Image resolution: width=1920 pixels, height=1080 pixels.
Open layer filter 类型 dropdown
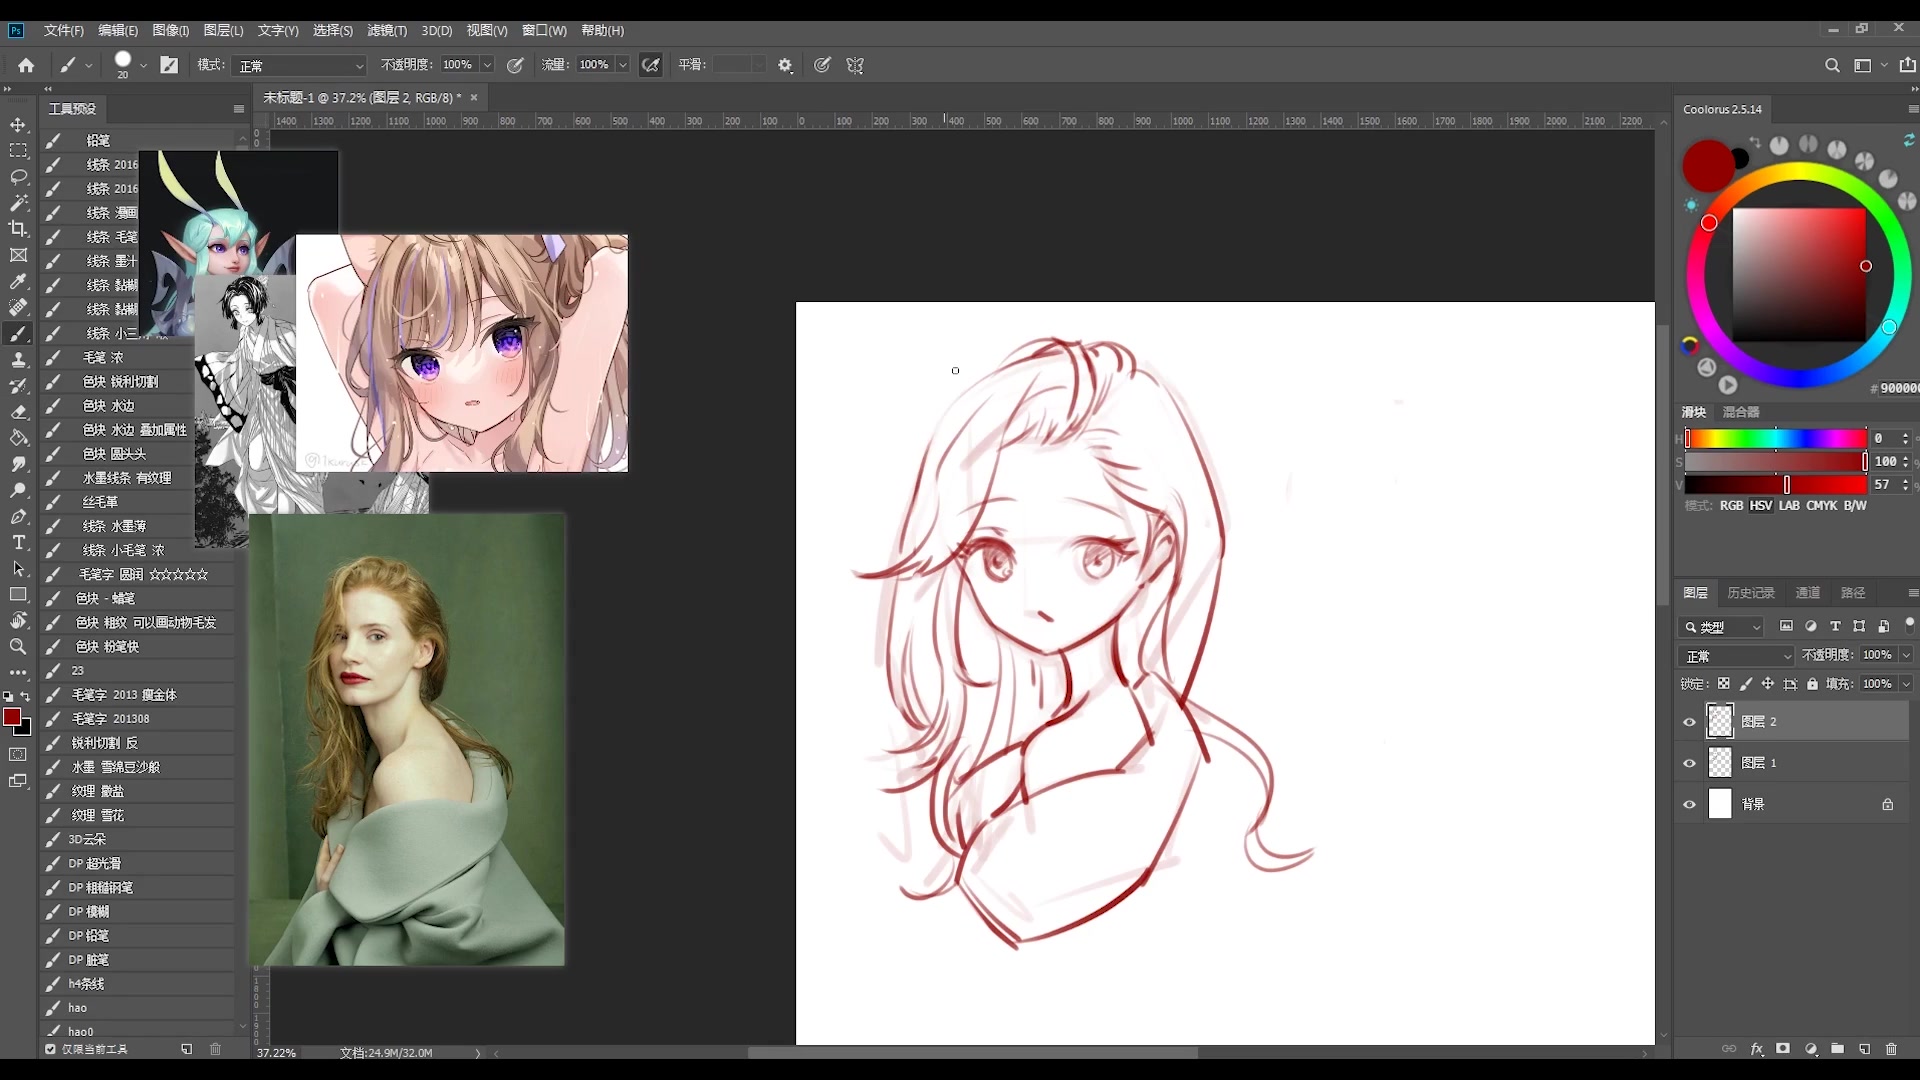[1721, 627]
